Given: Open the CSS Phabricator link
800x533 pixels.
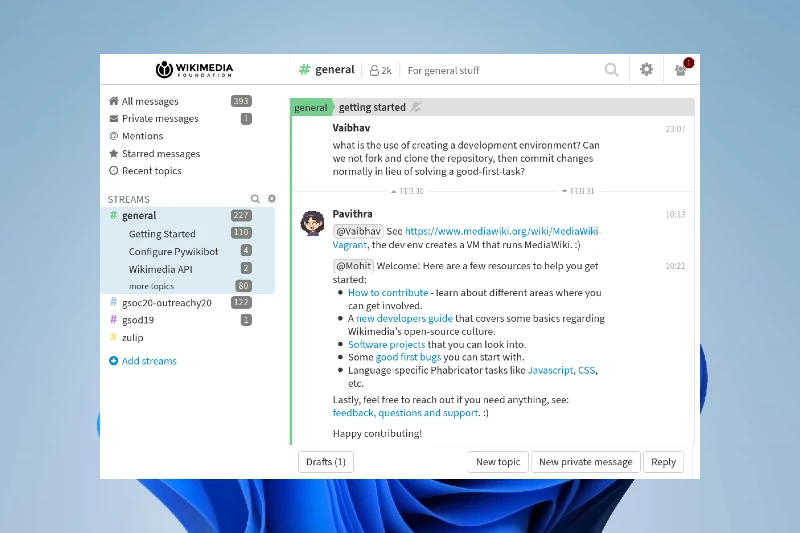Looking at the screenshot, I should tap(586, 370).
